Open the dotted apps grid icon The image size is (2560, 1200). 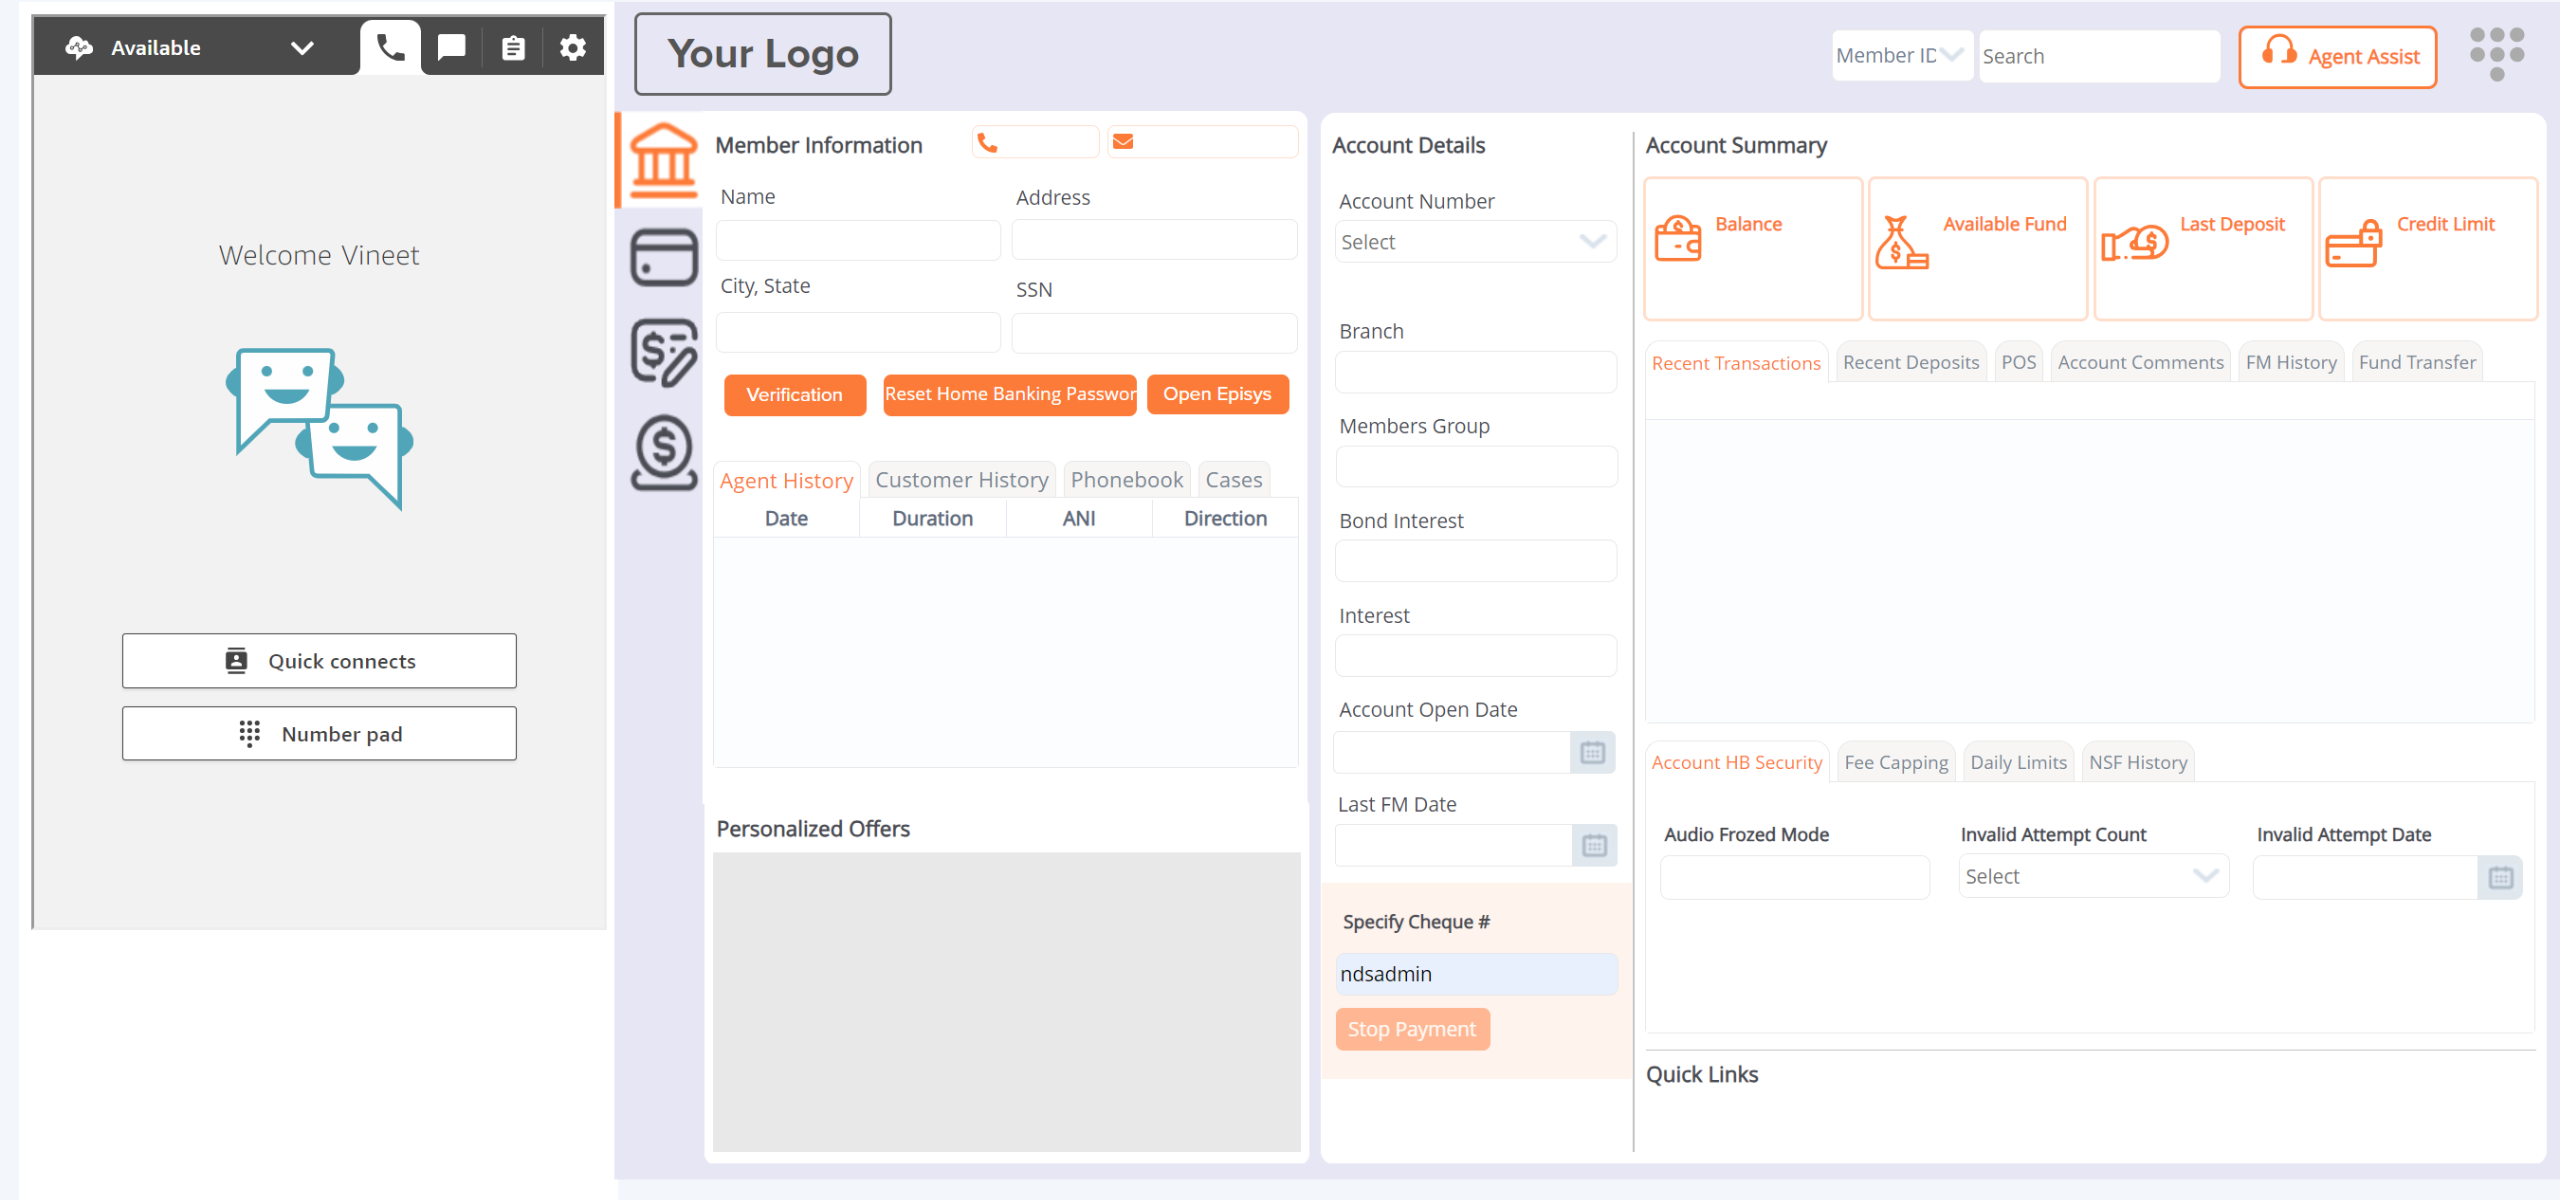point(2496,53)
